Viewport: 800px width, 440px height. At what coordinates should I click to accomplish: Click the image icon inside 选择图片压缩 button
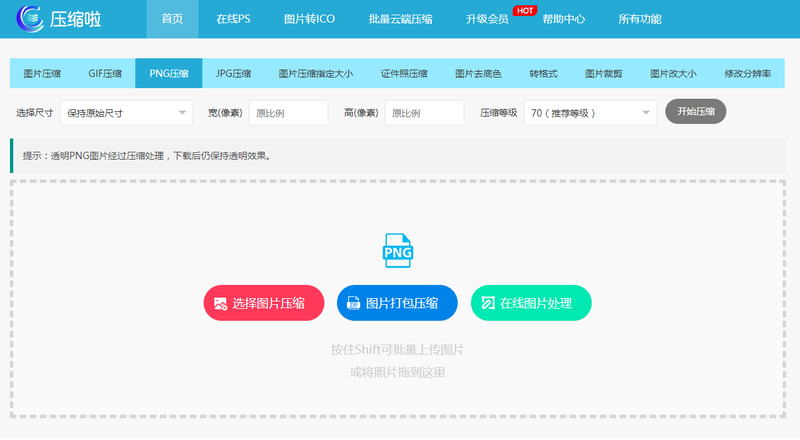pyautogui.click(x=220, y=304)
